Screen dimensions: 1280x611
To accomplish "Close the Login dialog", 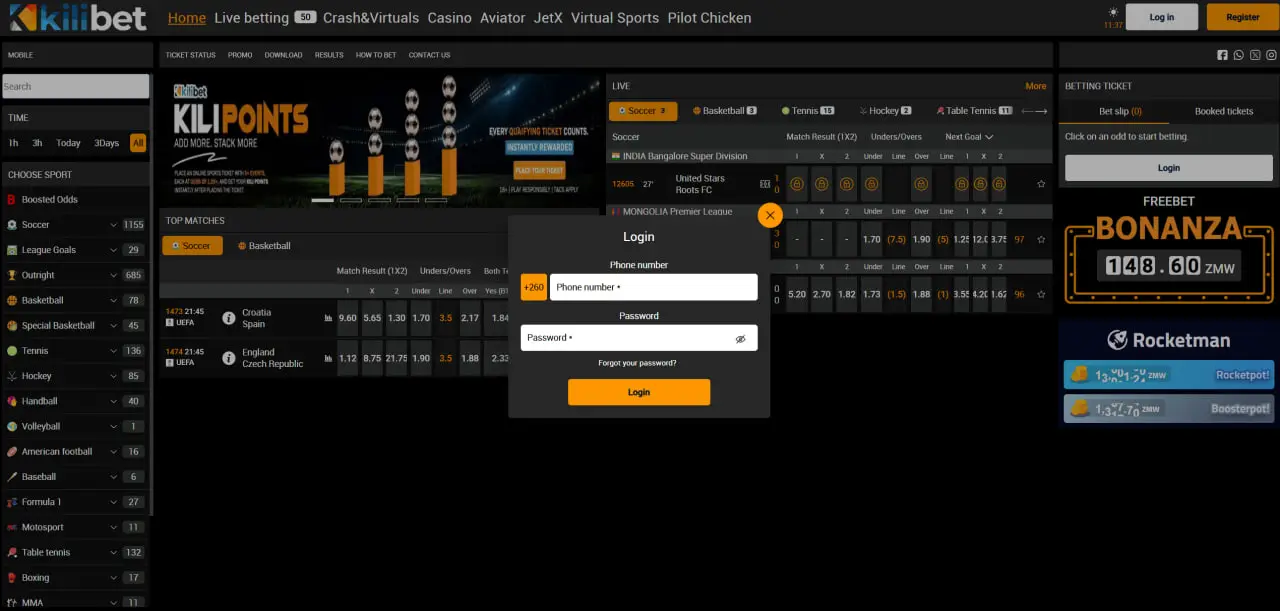I will click(x=770, y=215).
